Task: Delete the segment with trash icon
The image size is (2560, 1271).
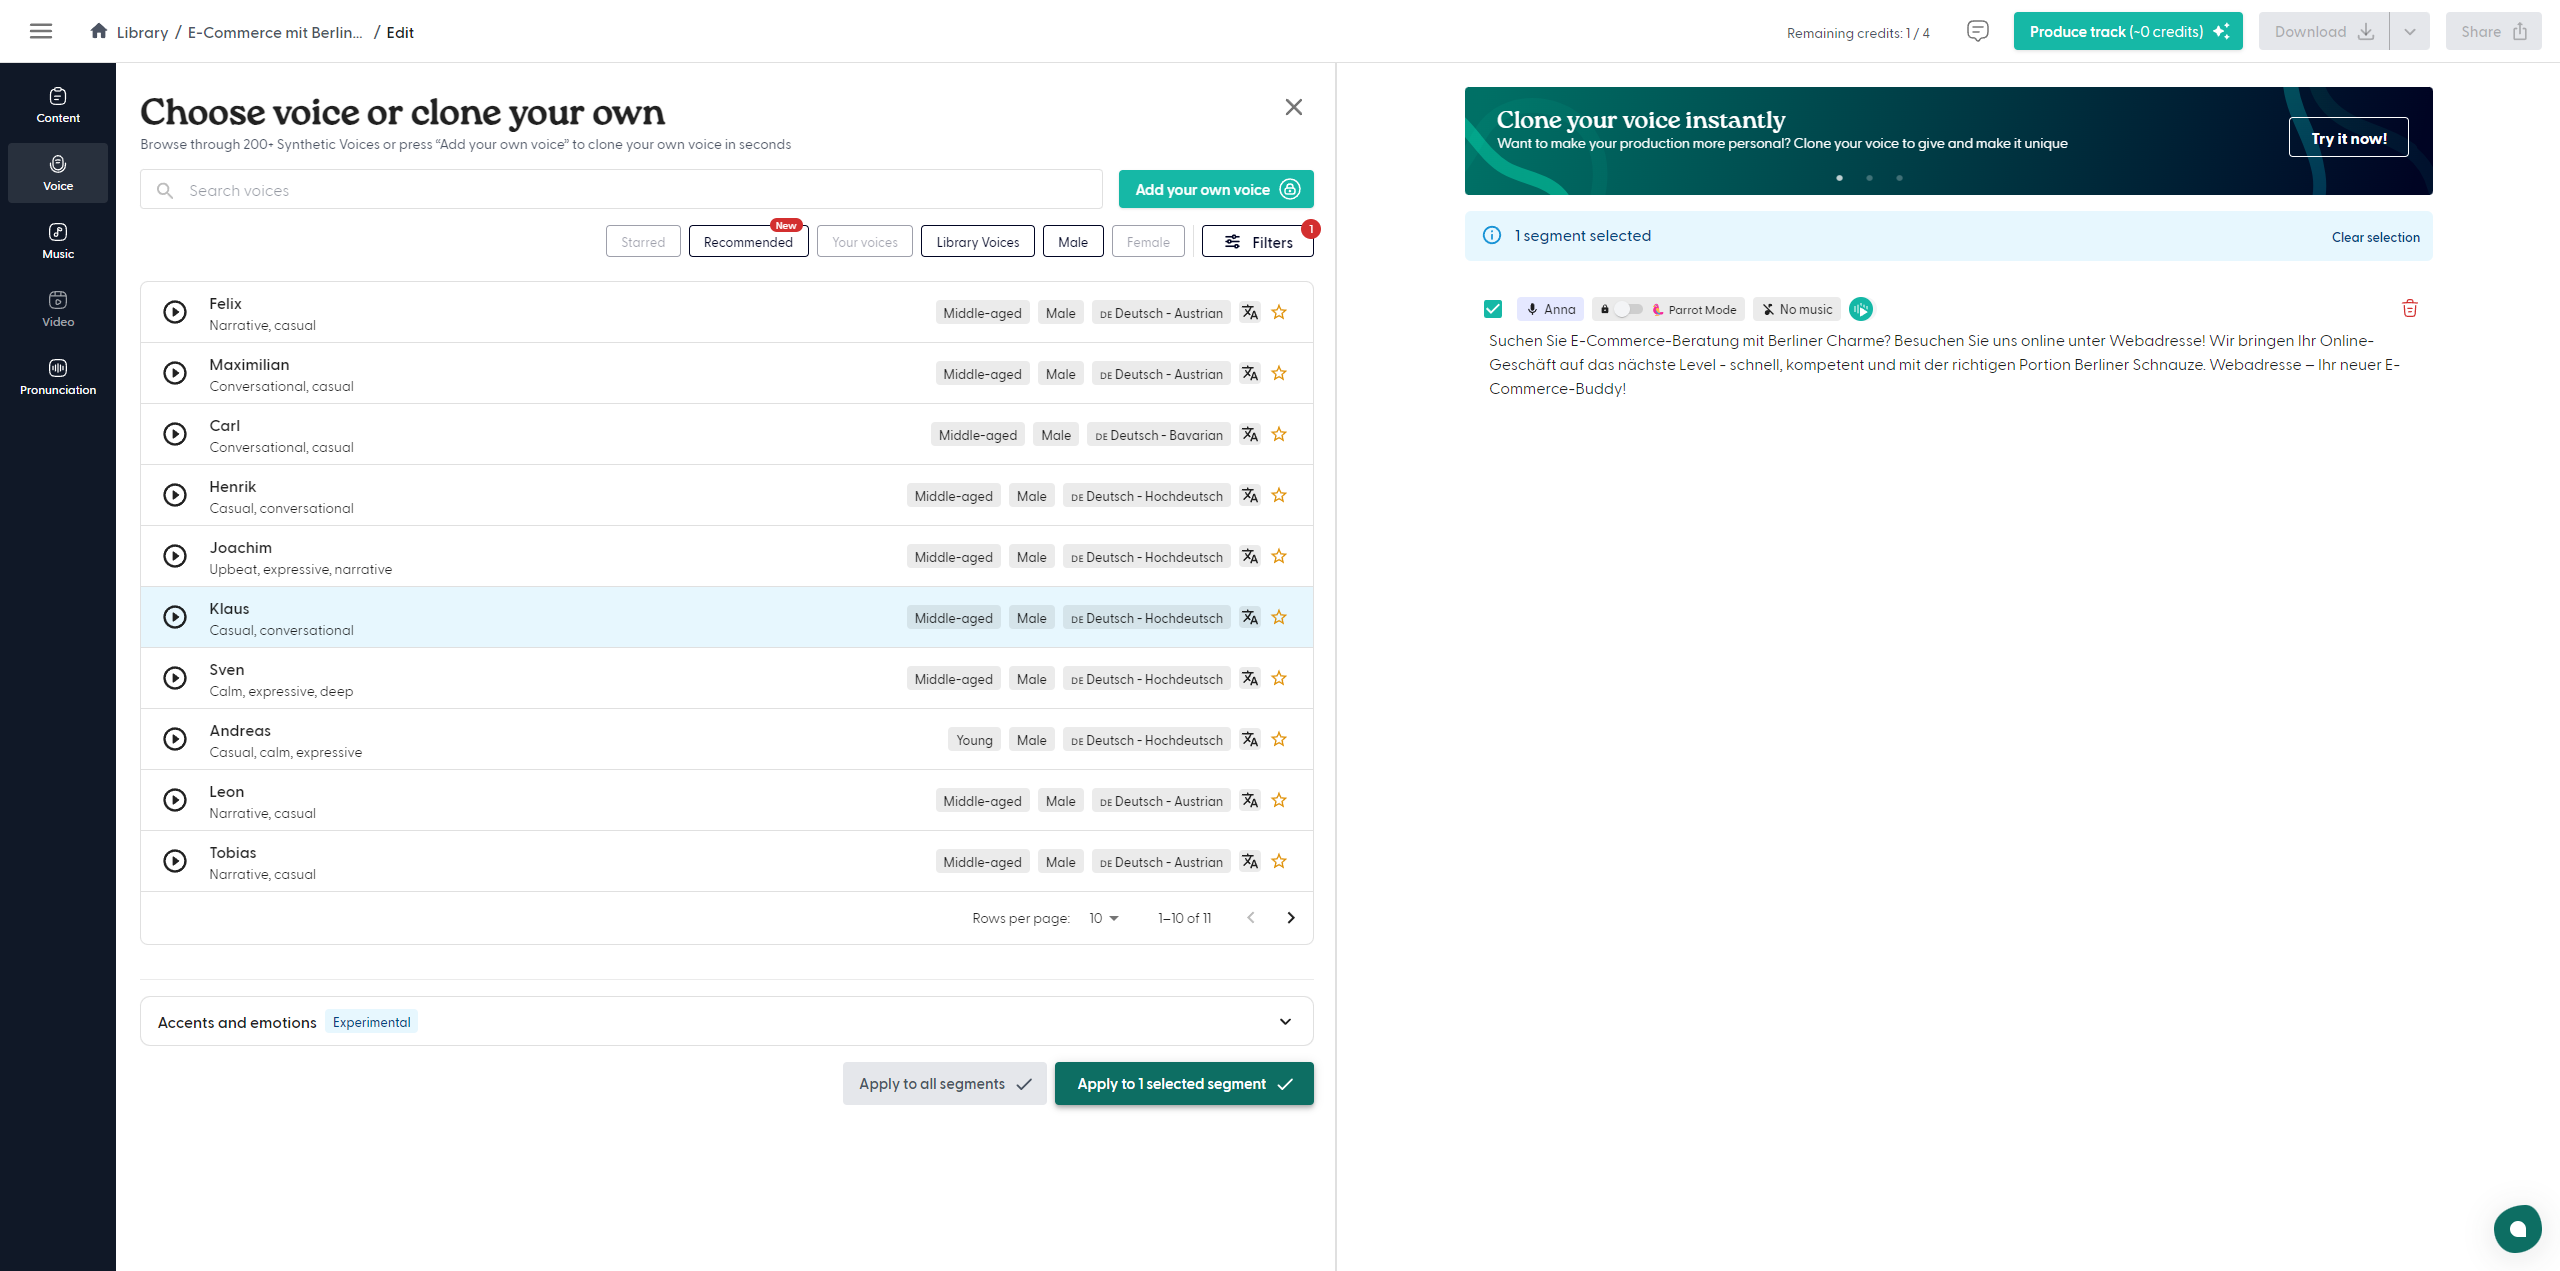Action: pyautogui.click(x=2410, y=308)
